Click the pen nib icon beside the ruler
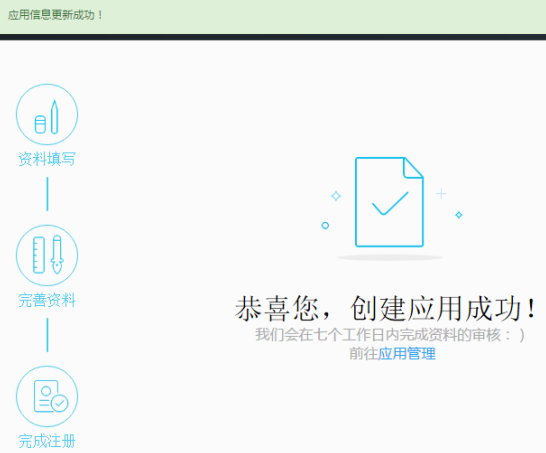Screen dimensions: 546x453 [57, 255]
